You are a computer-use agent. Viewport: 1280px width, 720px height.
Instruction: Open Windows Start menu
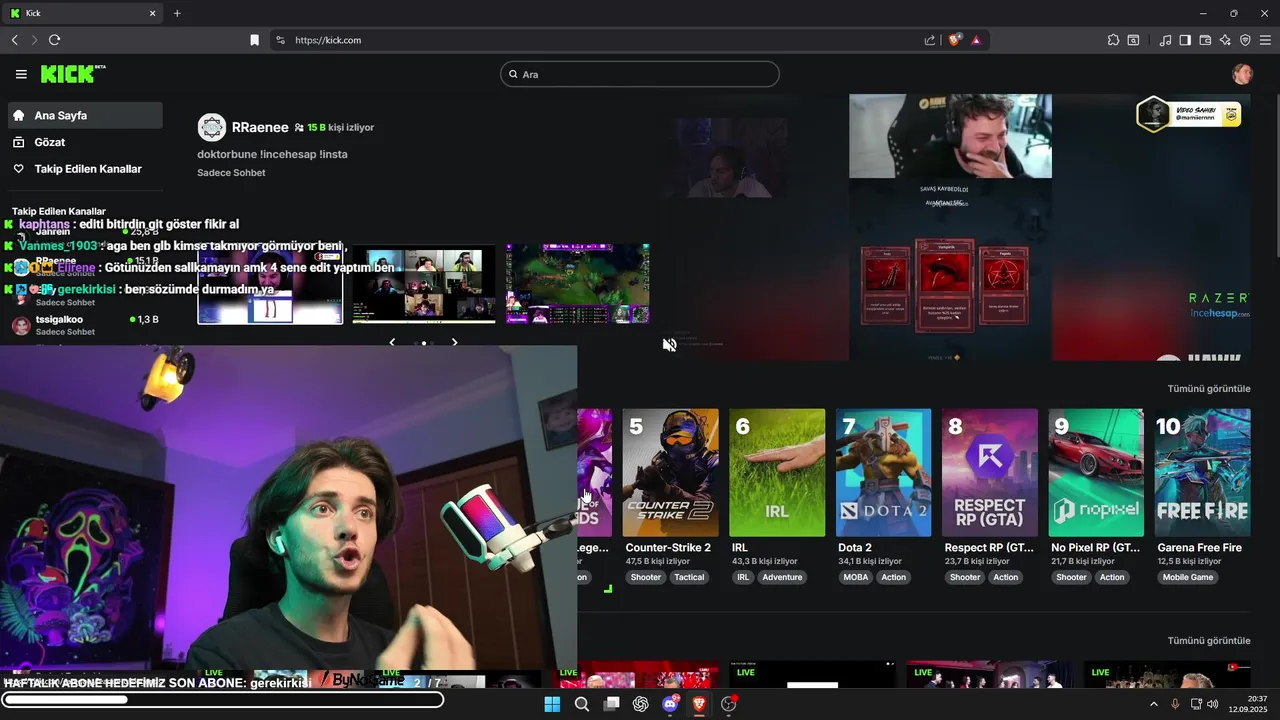pos(552,704)
